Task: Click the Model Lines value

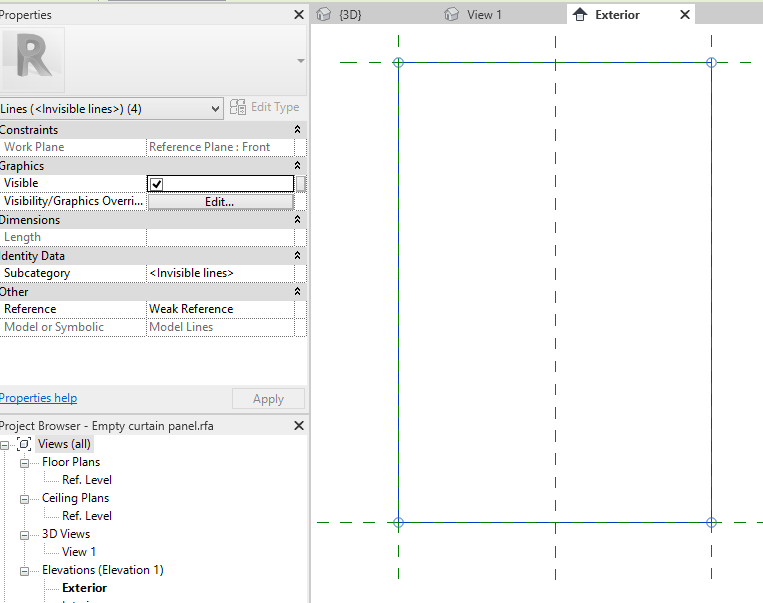Action: point(220,327)
